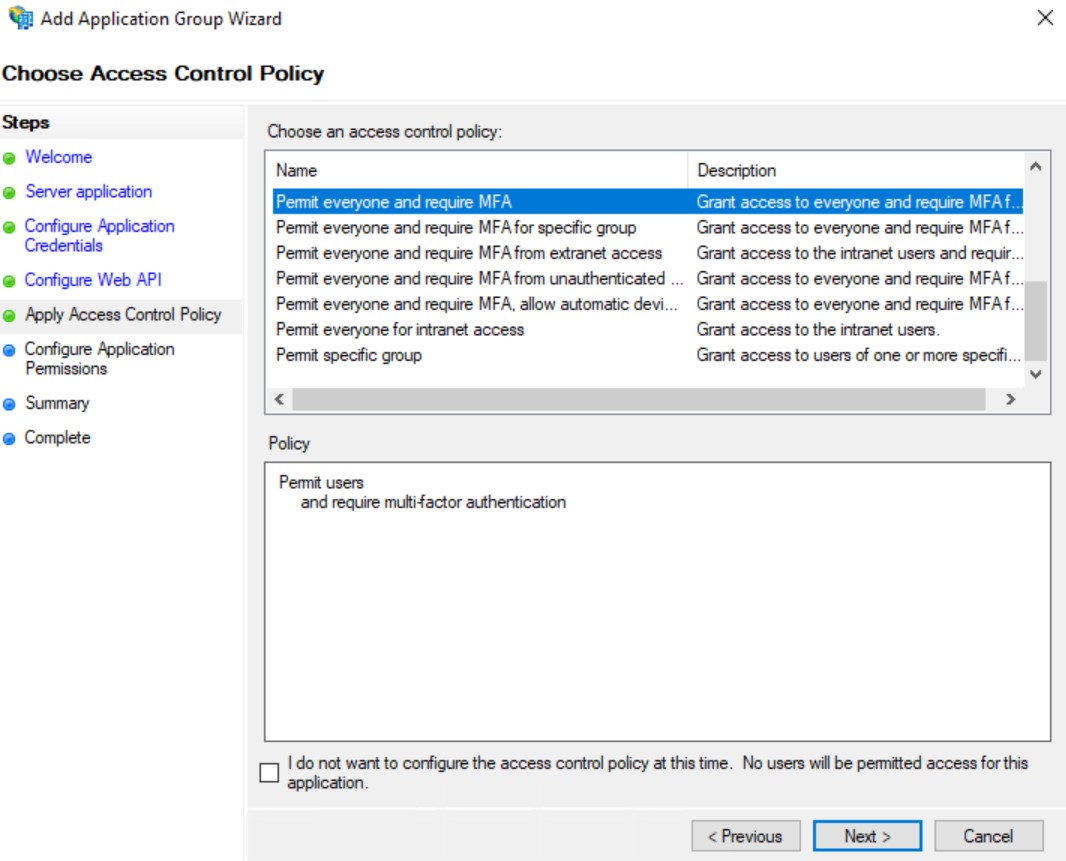Click green bullet beside Configure Application Credentials

click(x=9, y=227)
